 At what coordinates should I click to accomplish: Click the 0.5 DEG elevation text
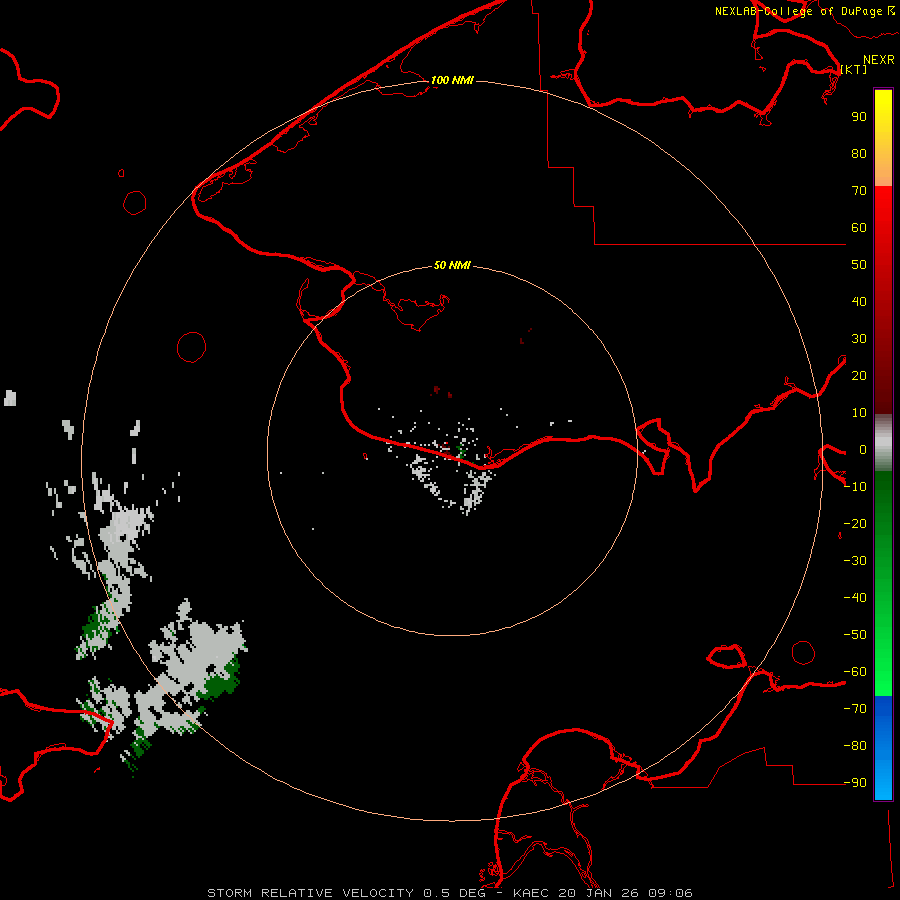pyautogui.click(x=454, y=893)
